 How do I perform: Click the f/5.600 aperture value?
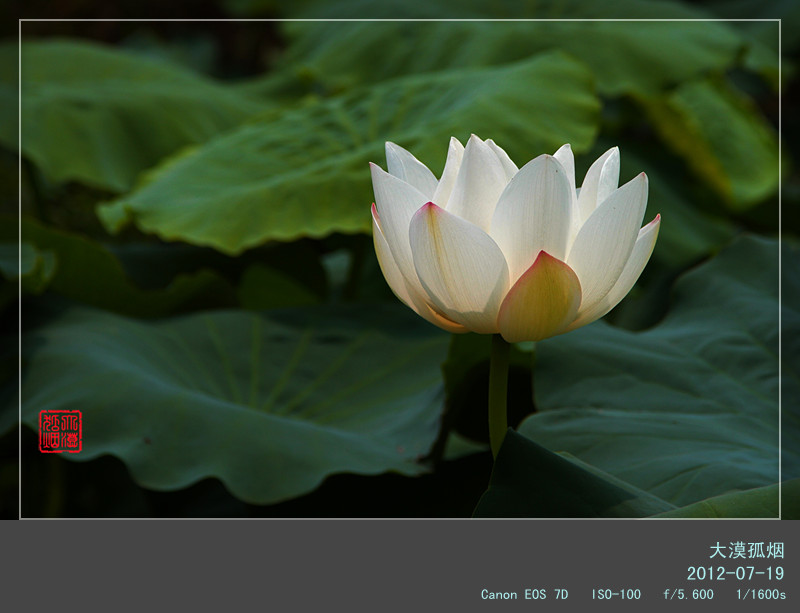click(688, 594)
